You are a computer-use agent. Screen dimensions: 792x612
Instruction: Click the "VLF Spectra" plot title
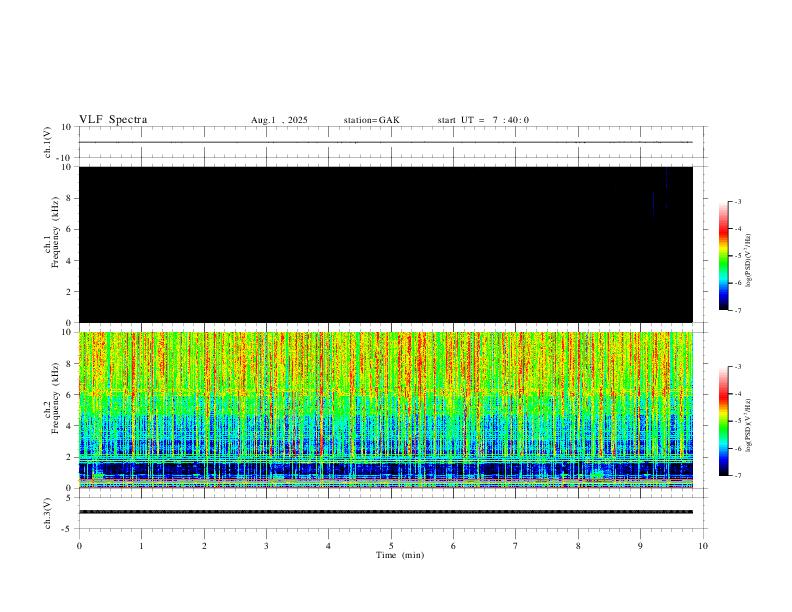point(113,120)
